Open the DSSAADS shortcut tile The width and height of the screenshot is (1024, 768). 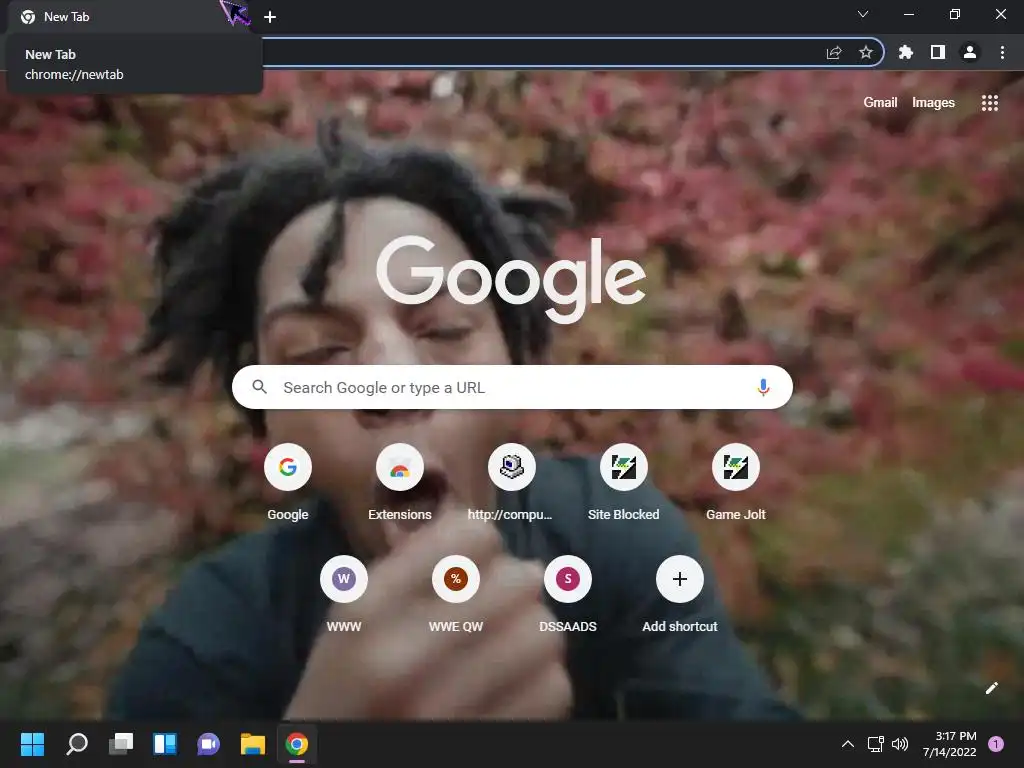tap(568, 595)
